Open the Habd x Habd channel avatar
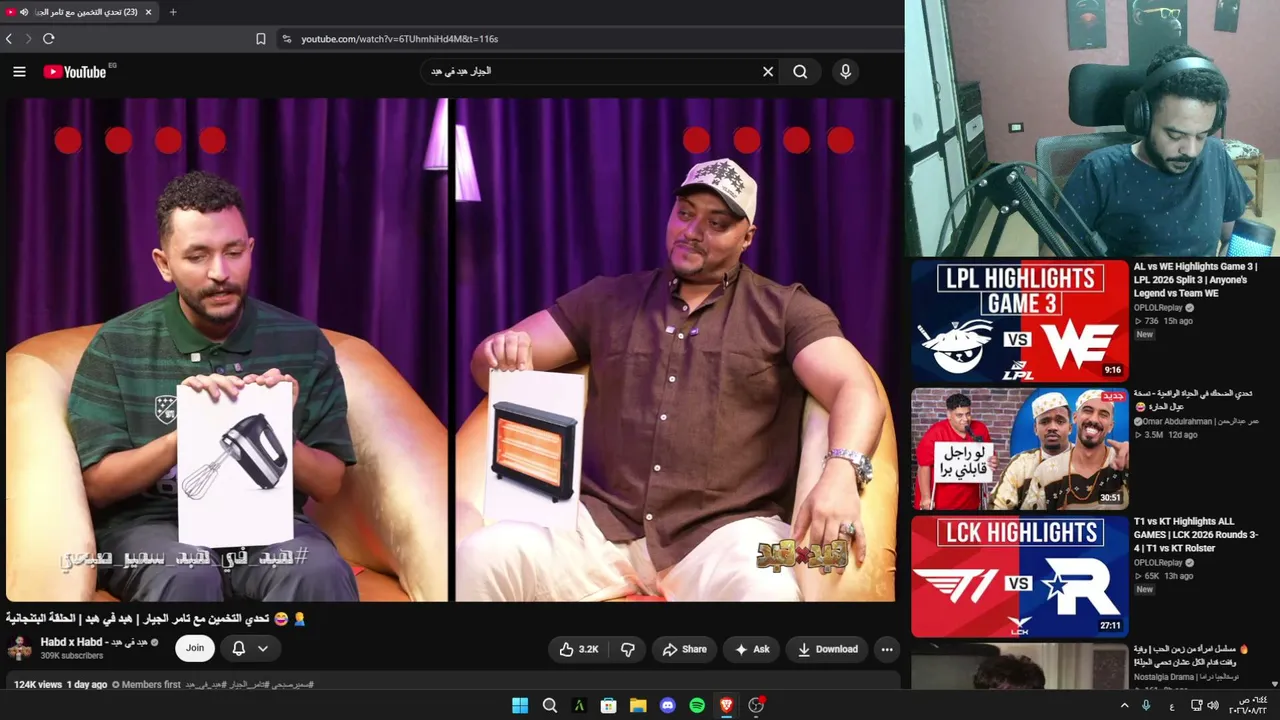This screenshot has height=720, width=1280. click(19, 648)
